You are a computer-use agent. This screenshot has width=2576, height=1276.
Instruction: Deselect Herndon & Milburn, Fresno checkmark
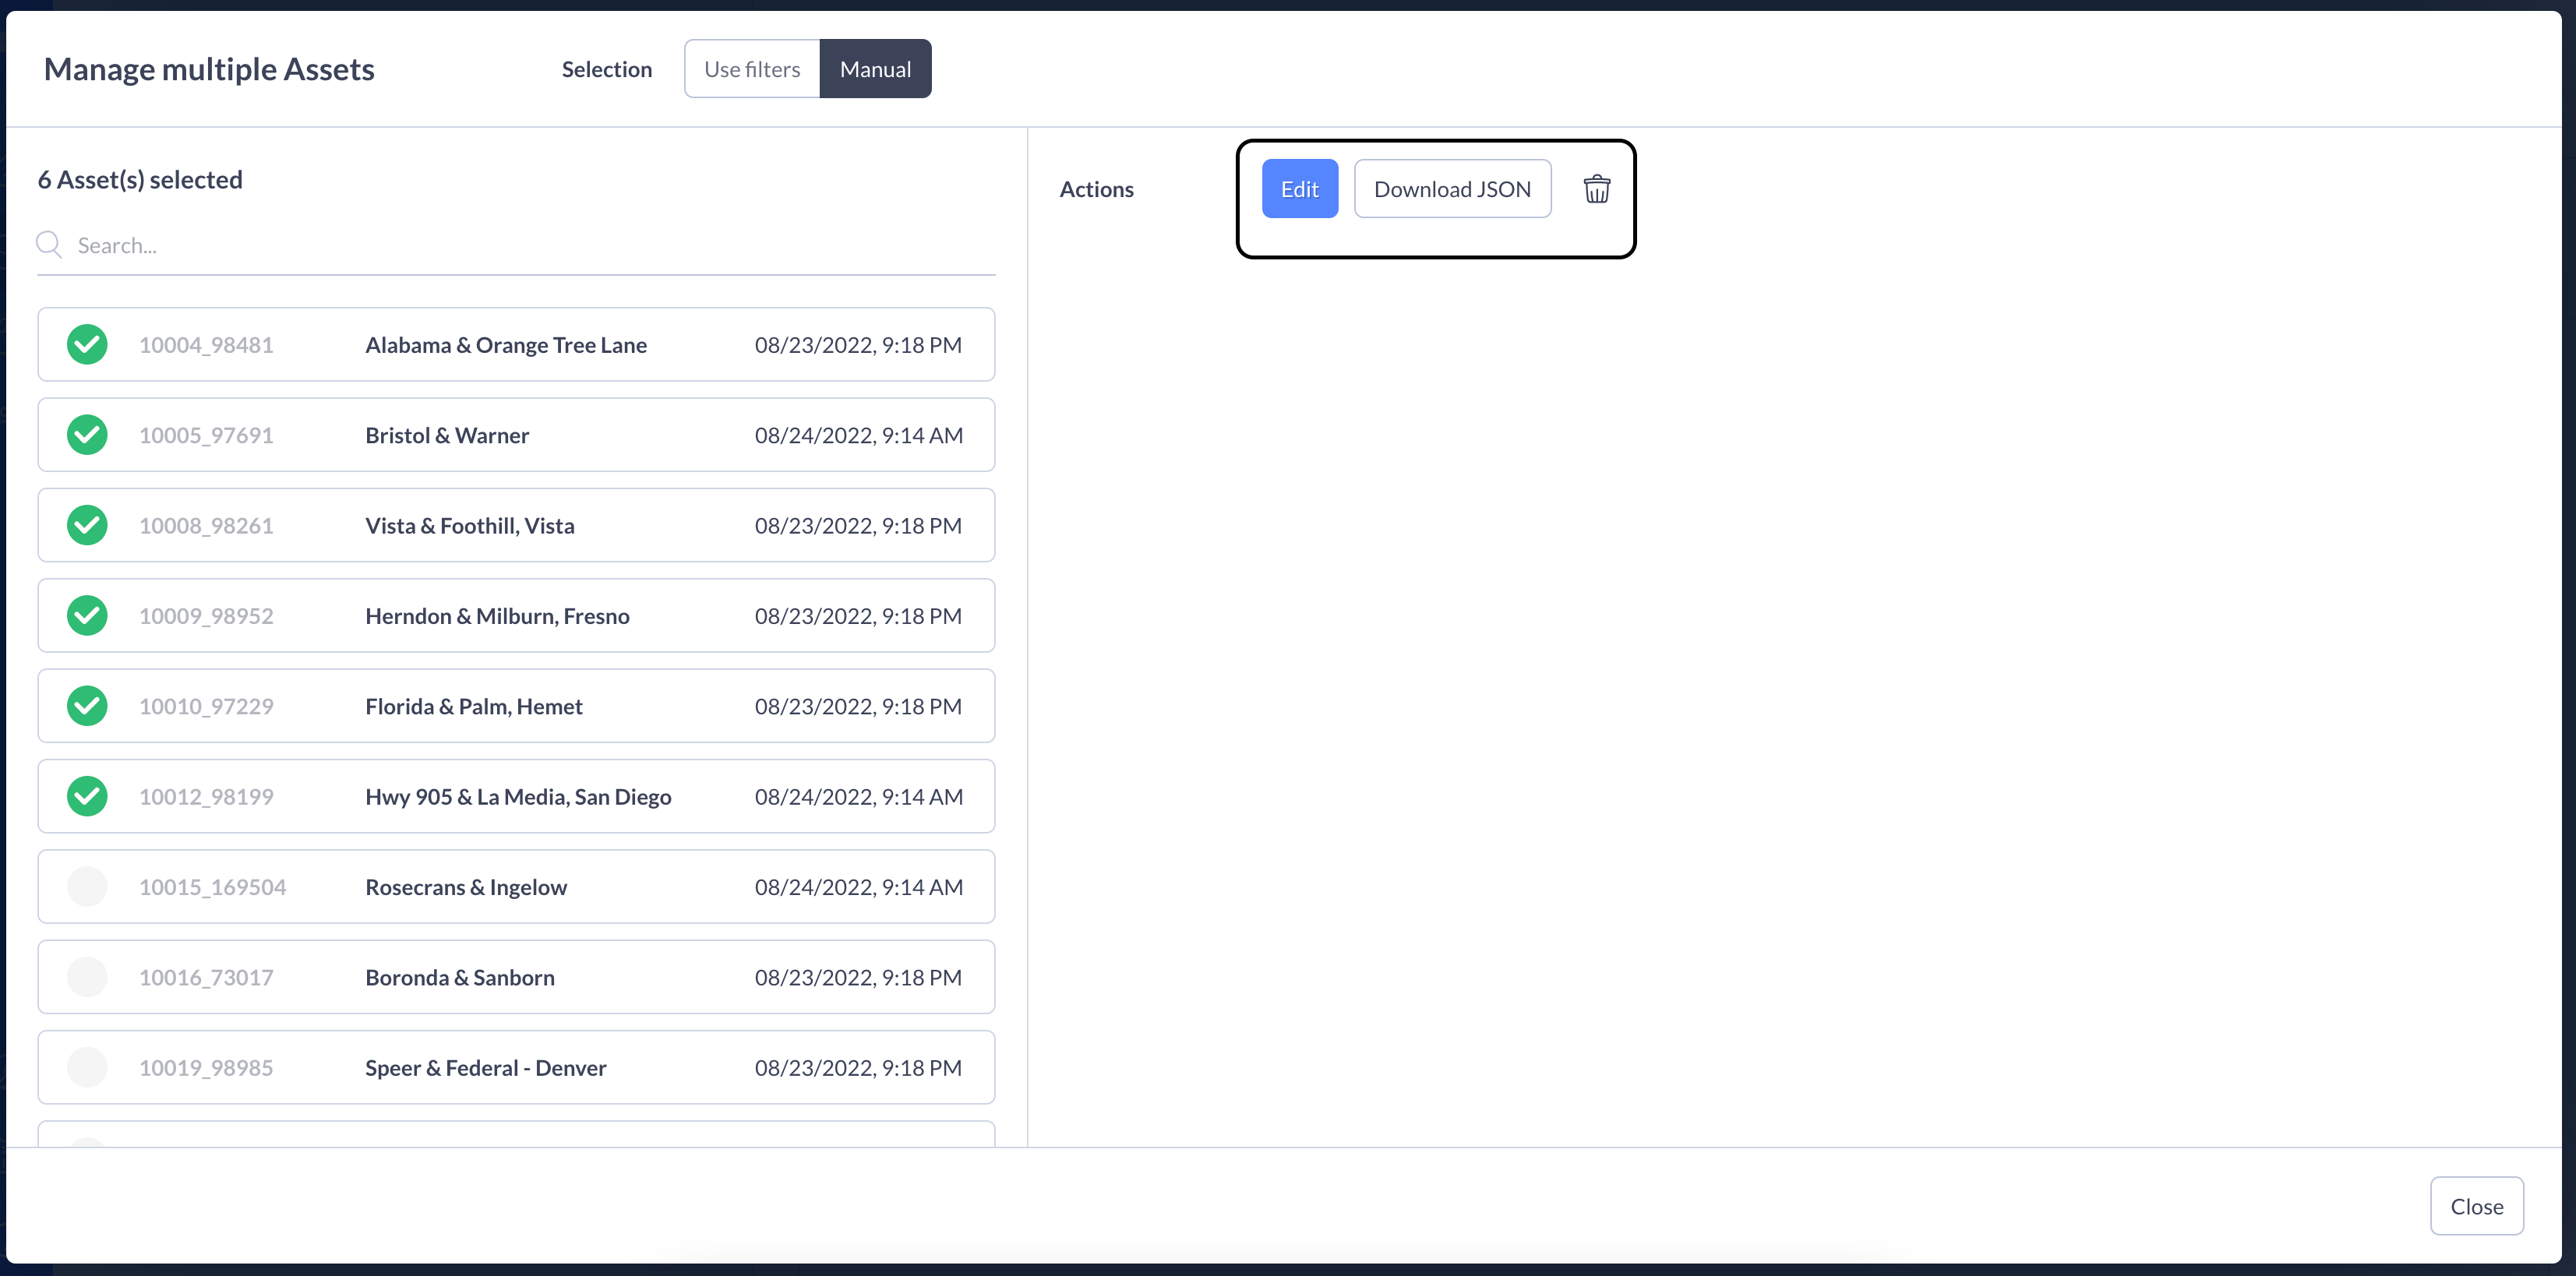click(x=87, y=616)
